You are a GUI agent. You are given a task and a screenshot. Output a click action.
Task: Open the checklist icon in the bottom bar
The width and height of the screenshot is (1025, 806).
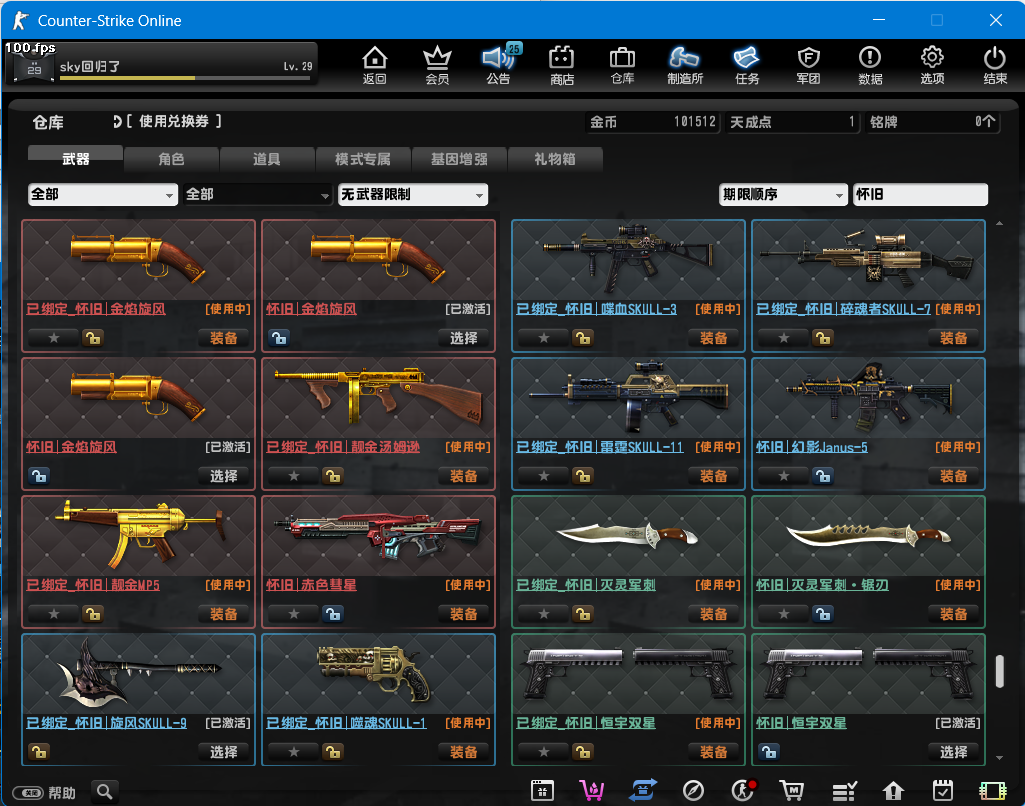tap(844, 790)
